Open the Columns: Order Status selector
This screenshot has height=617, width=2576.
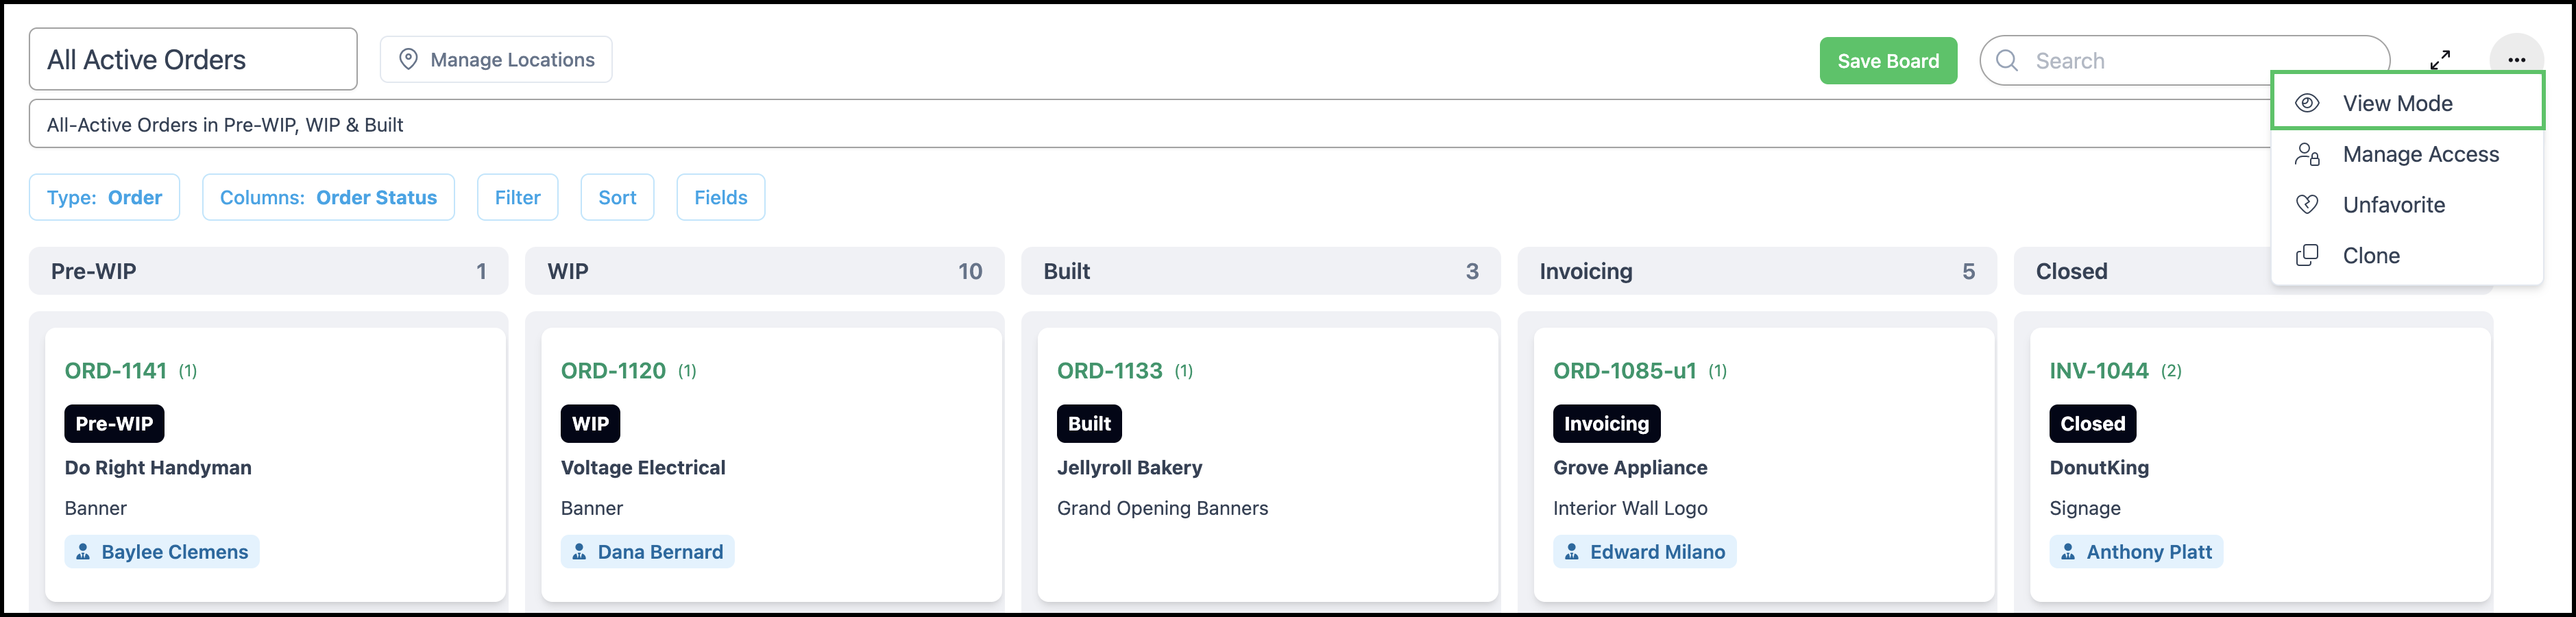328,197
